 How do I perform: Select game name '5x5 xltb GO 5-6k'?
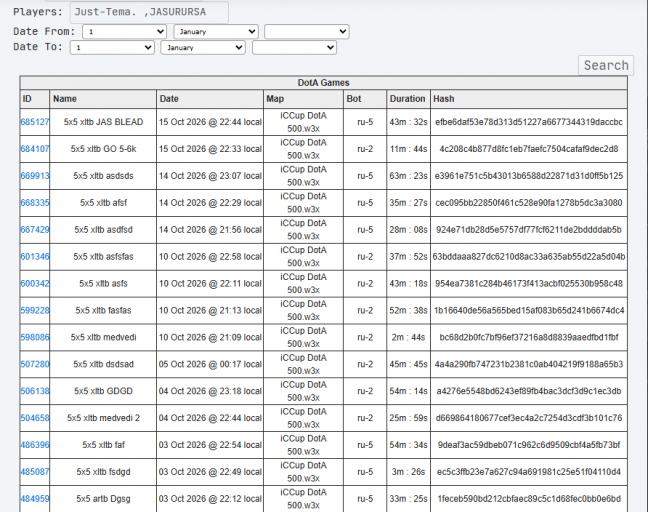[103, 149]
